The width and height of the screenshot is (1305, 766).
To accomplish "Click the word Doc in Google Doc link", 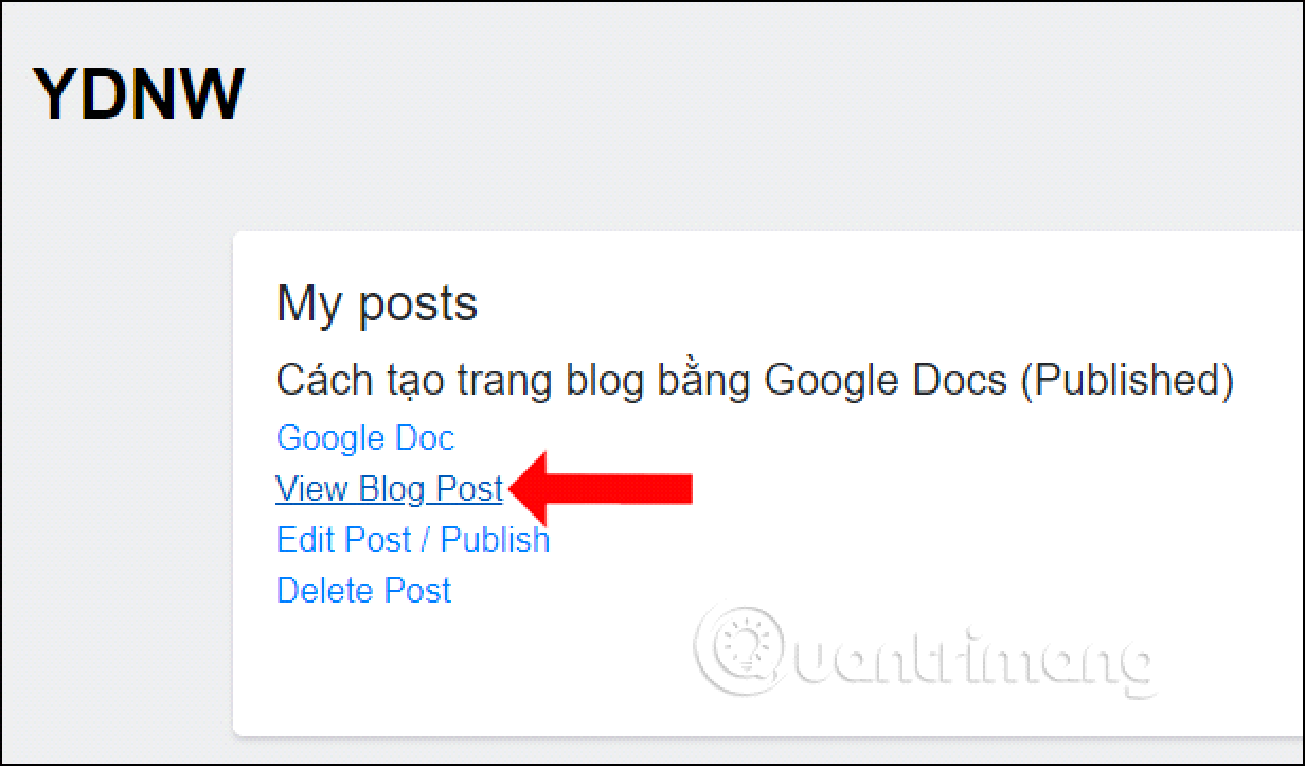I will tap(424, 438).
